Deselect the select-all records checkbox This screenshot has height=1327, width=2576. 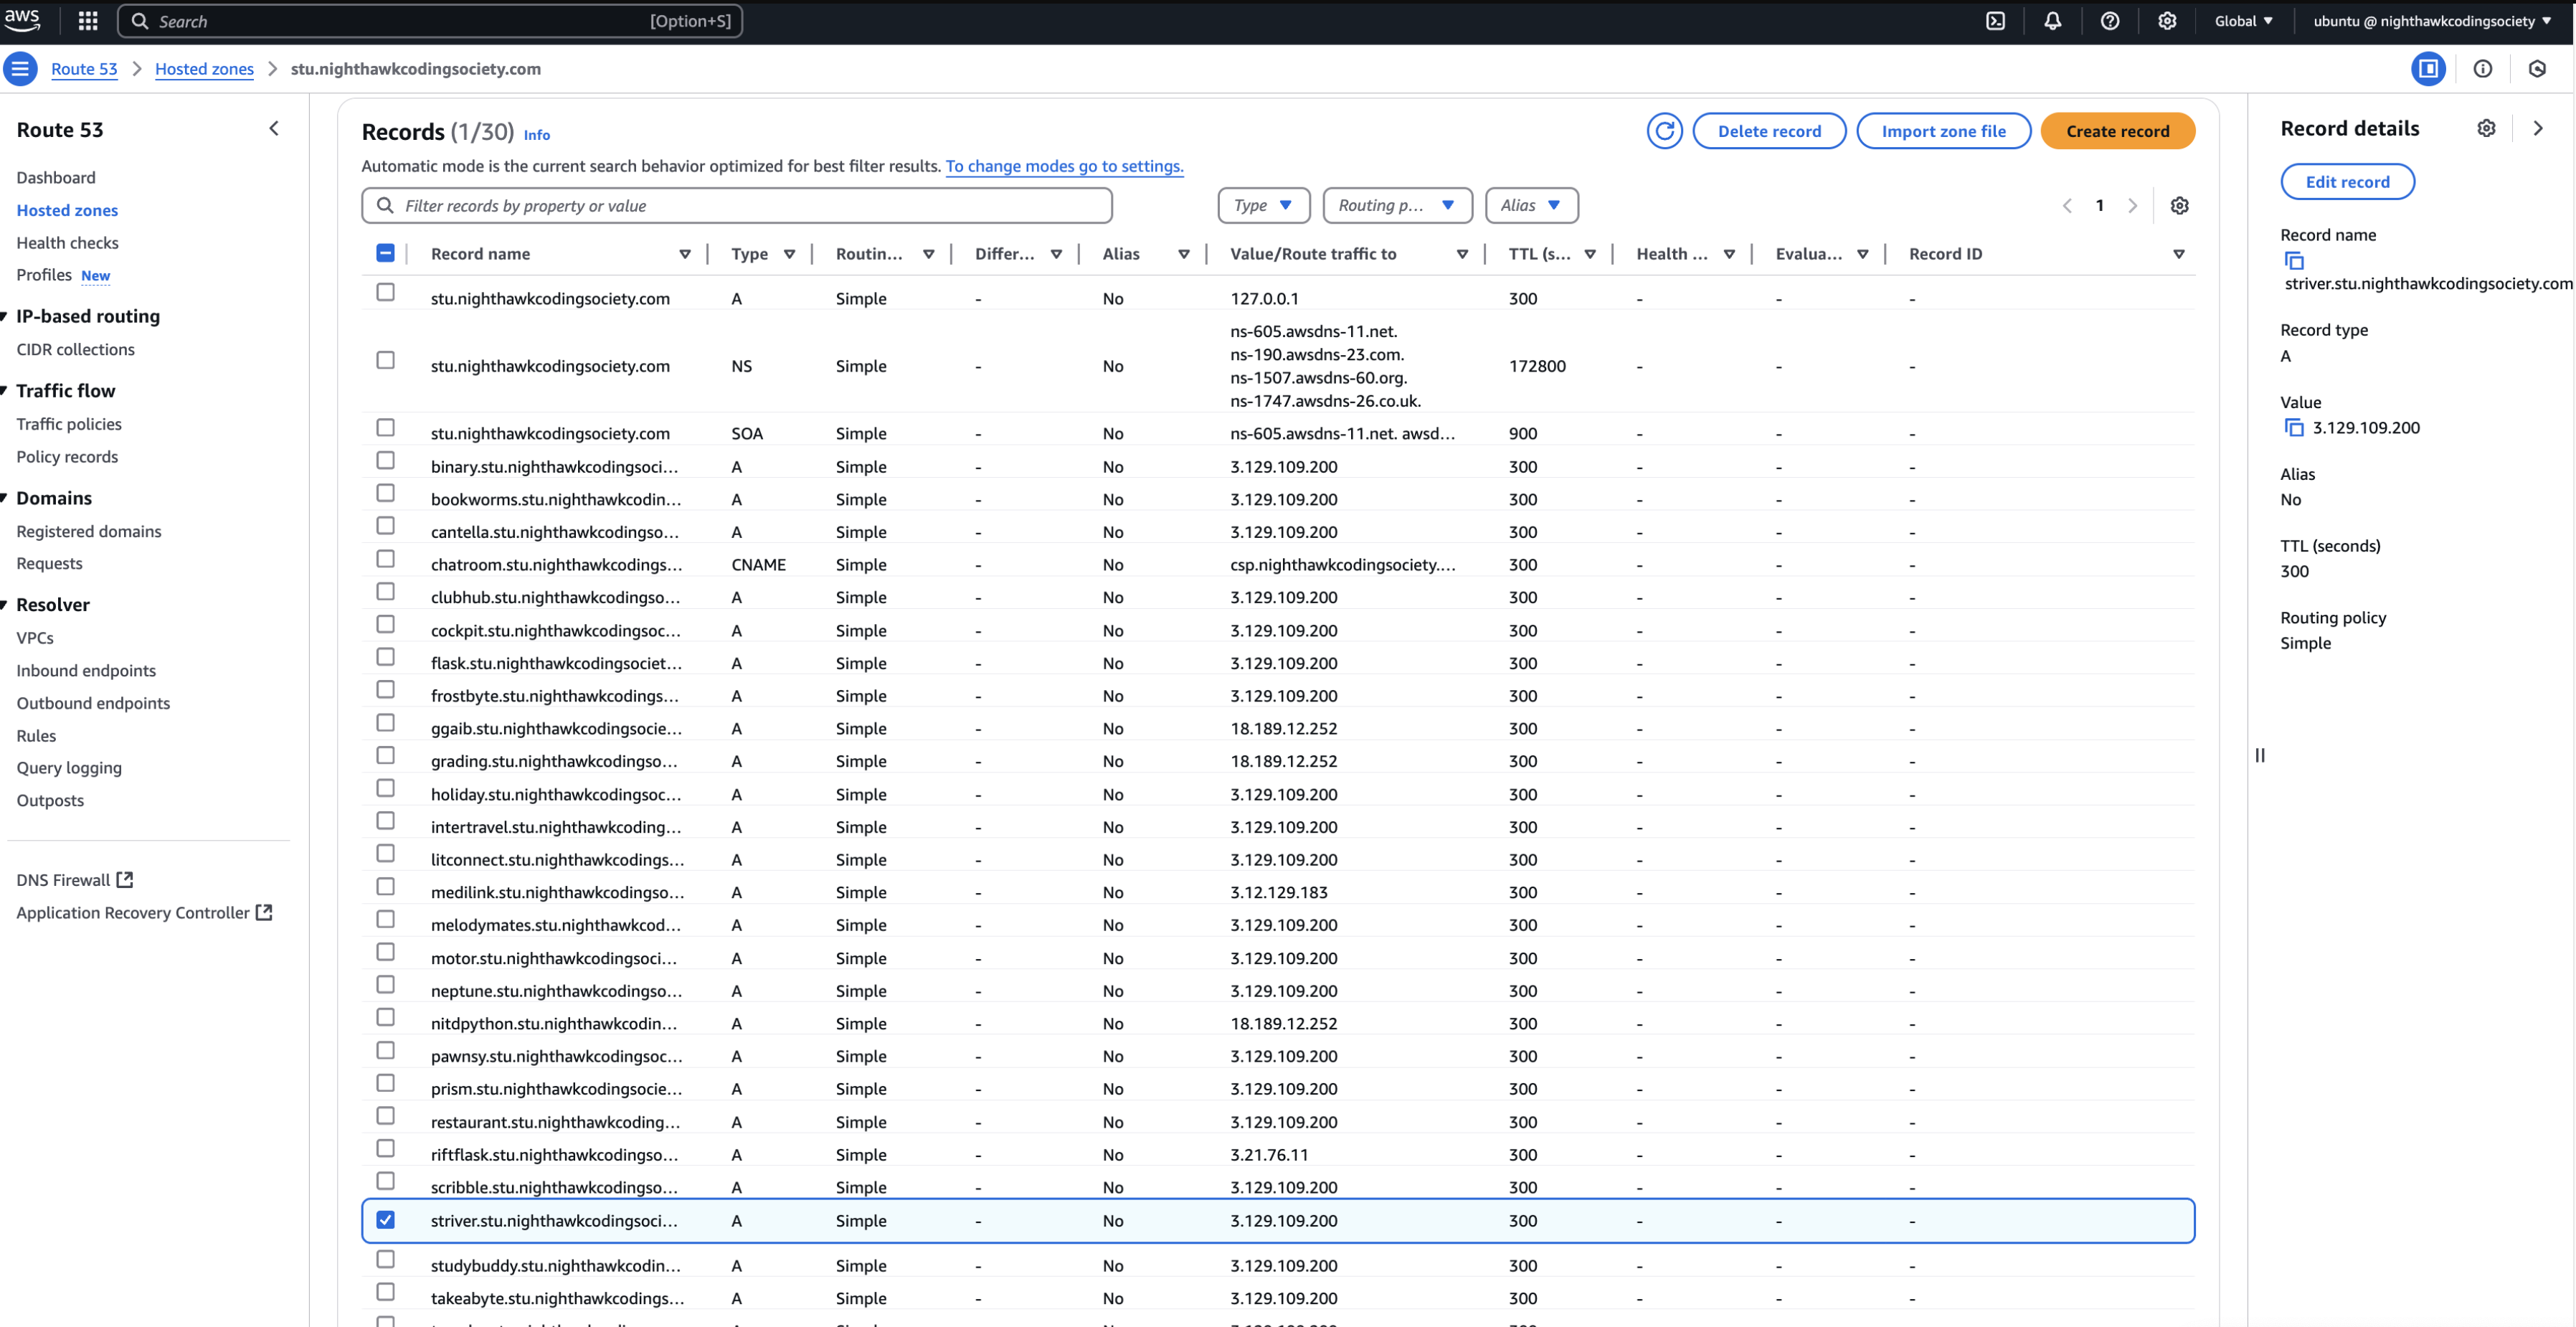pyautogui.click(x=386, y=253)
